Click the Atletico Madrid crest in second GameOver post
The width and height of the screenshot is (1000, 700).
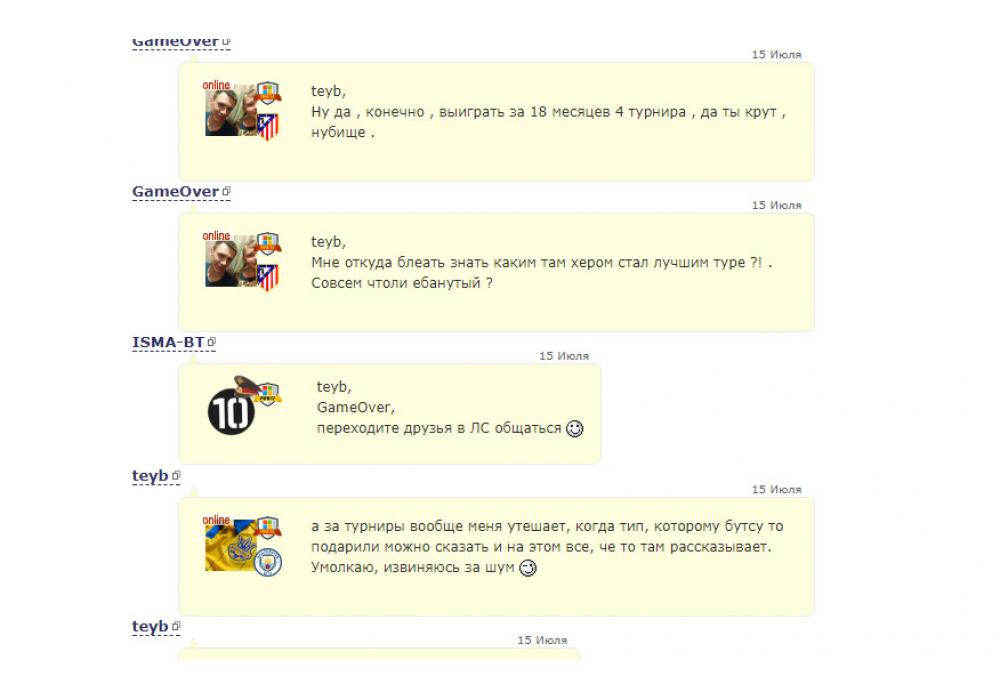pyautogui.click(x=268, y=277)
